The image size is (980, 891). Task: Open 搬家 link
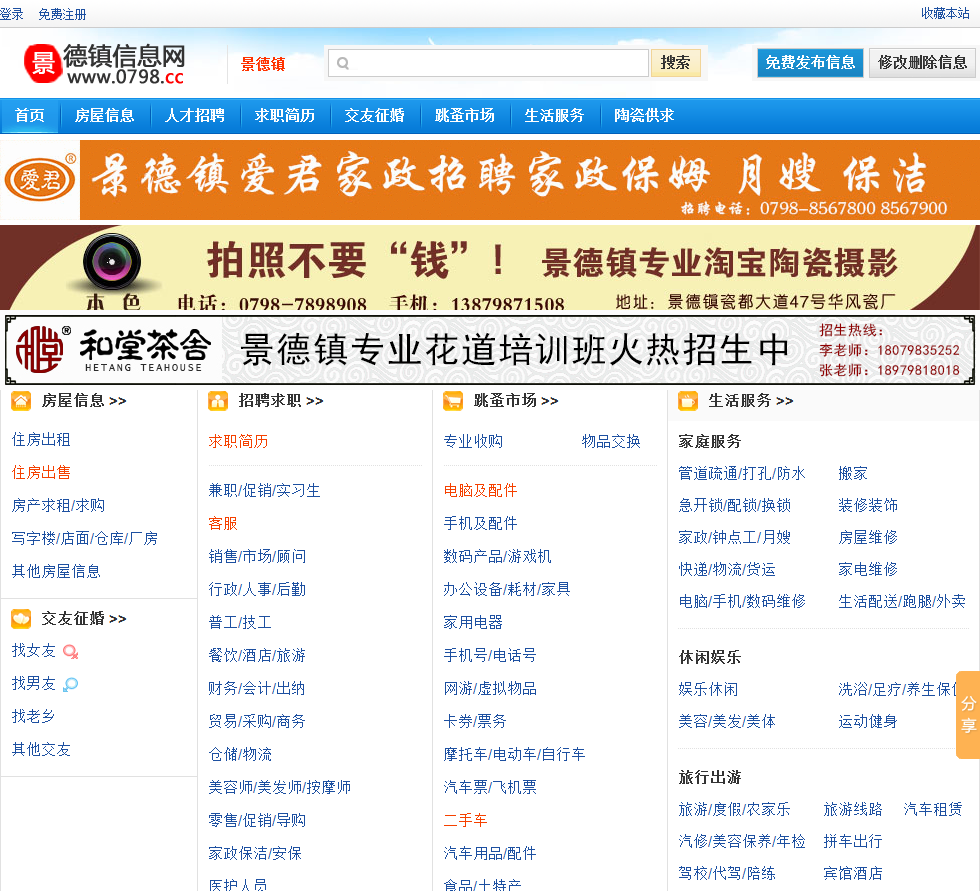point(853,474)
